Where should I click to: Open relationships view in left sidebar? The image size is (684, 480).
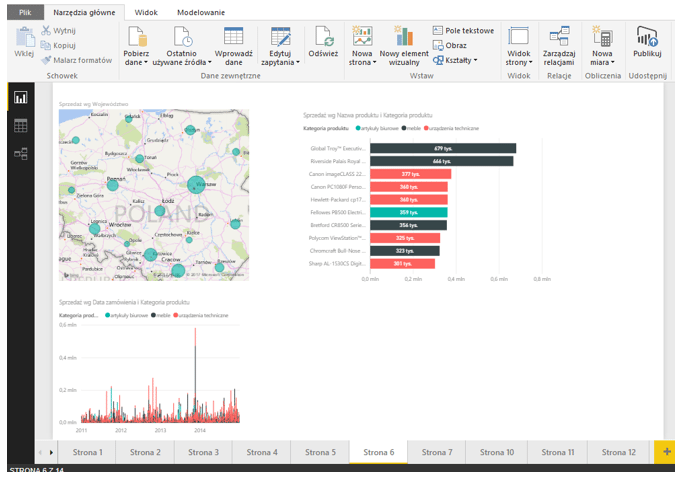(20, 153)
